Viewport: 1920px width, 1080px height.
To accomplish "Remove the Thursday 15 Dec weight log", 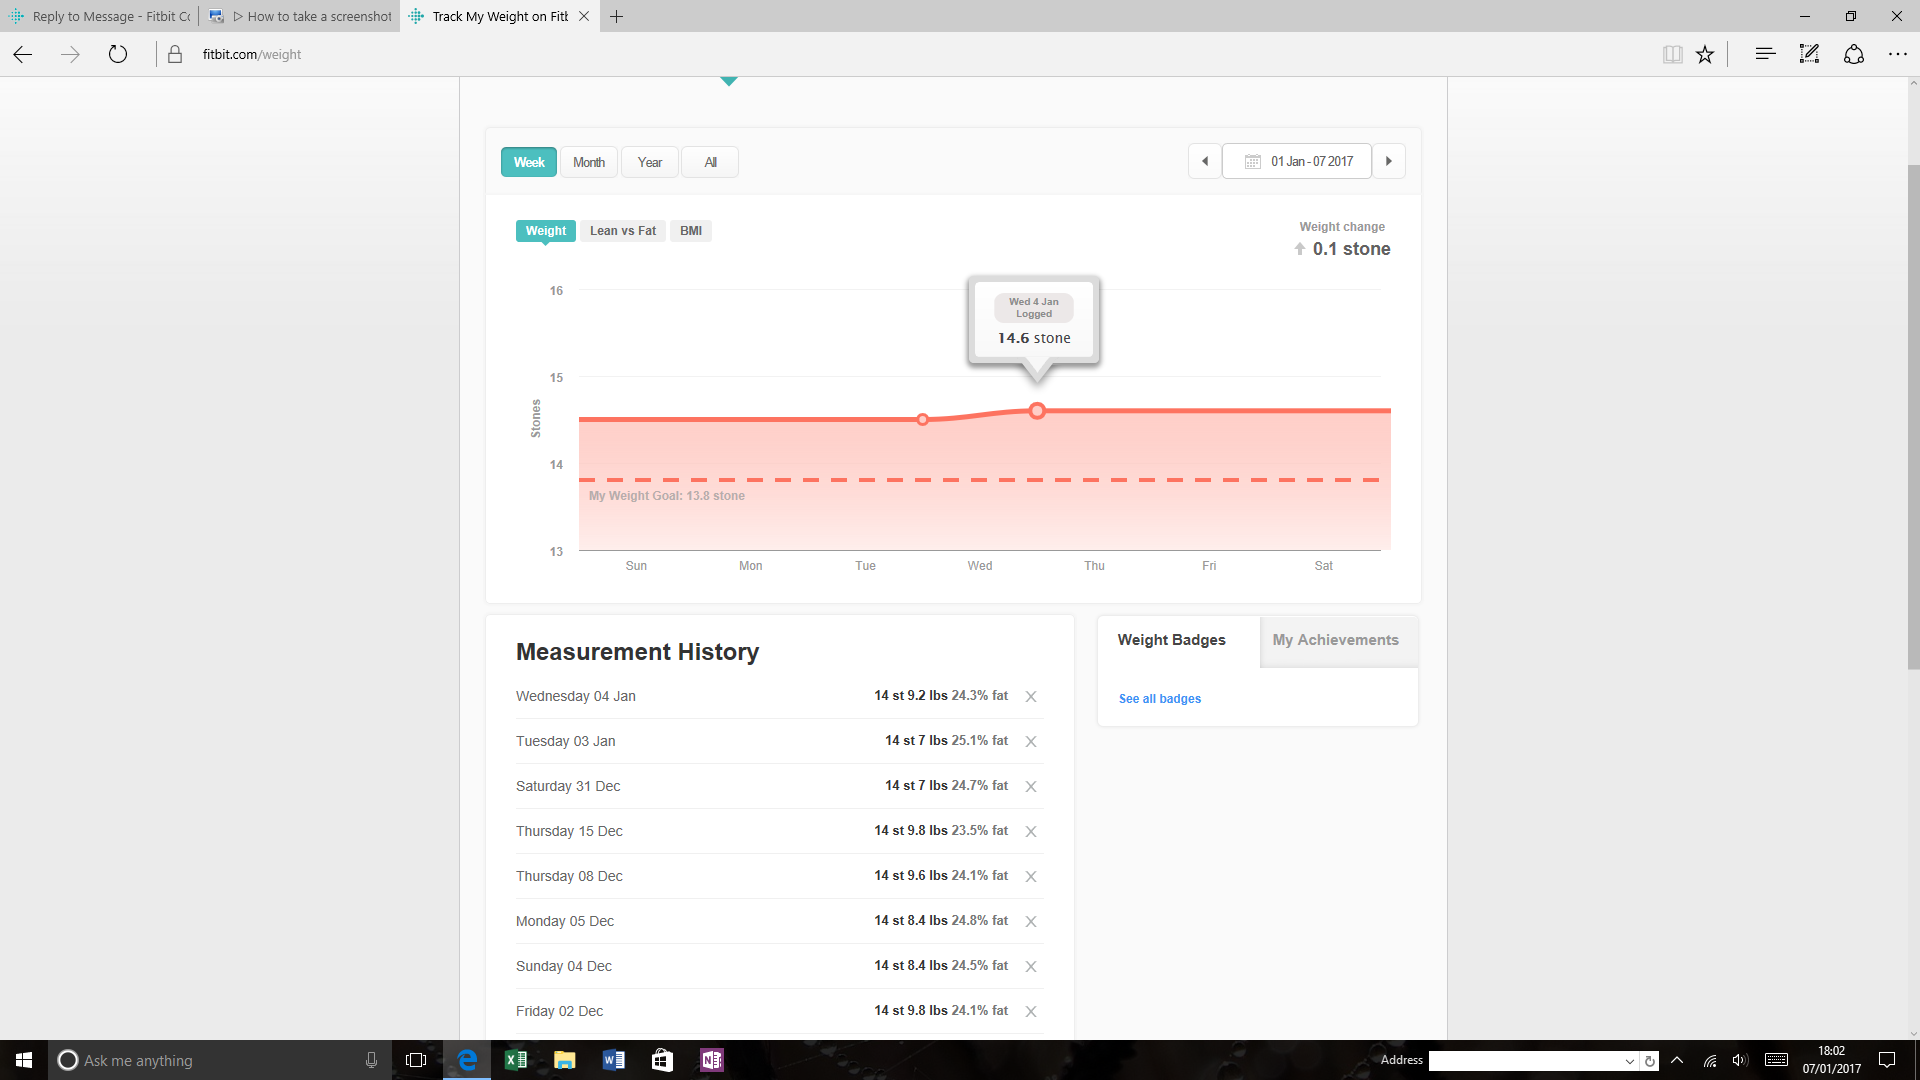I will tap(1031, 832).
